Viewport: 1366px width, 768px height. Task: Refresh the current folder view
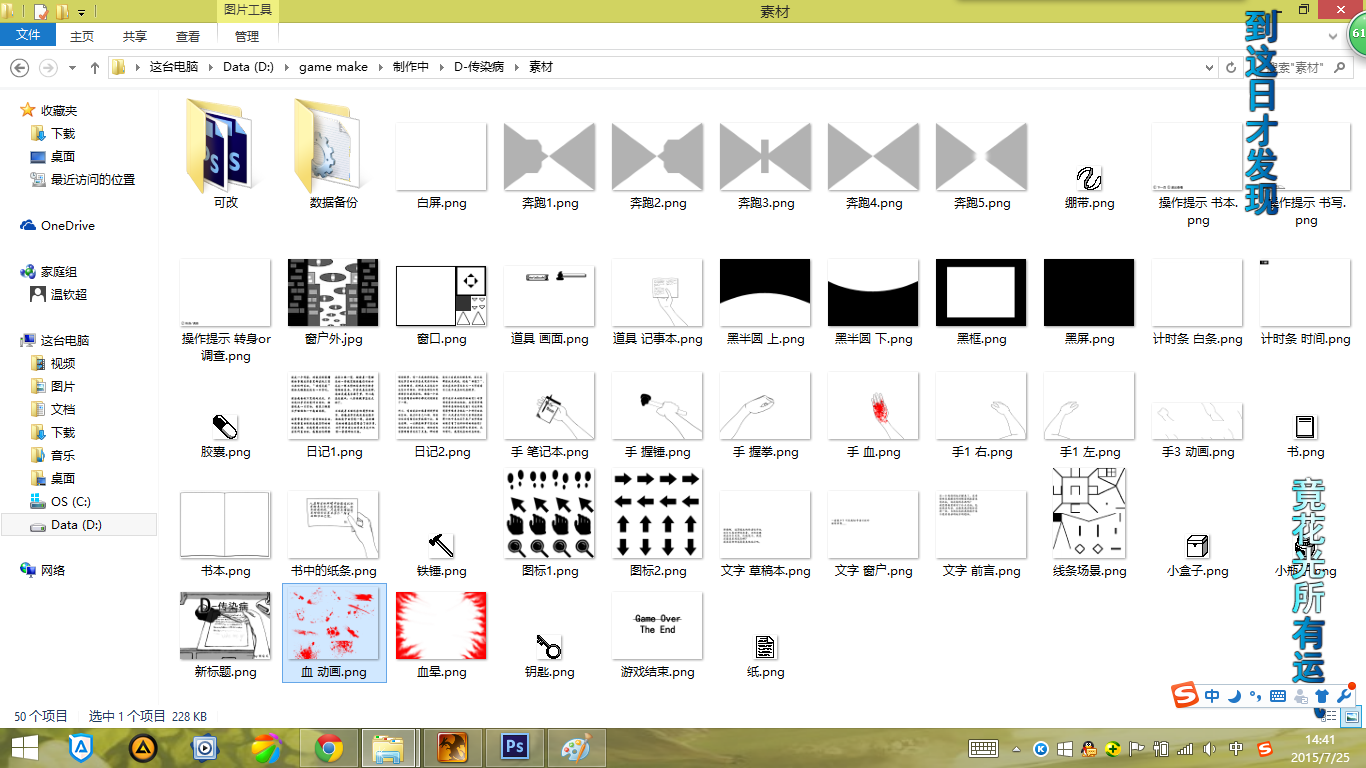click(1231, 67)
